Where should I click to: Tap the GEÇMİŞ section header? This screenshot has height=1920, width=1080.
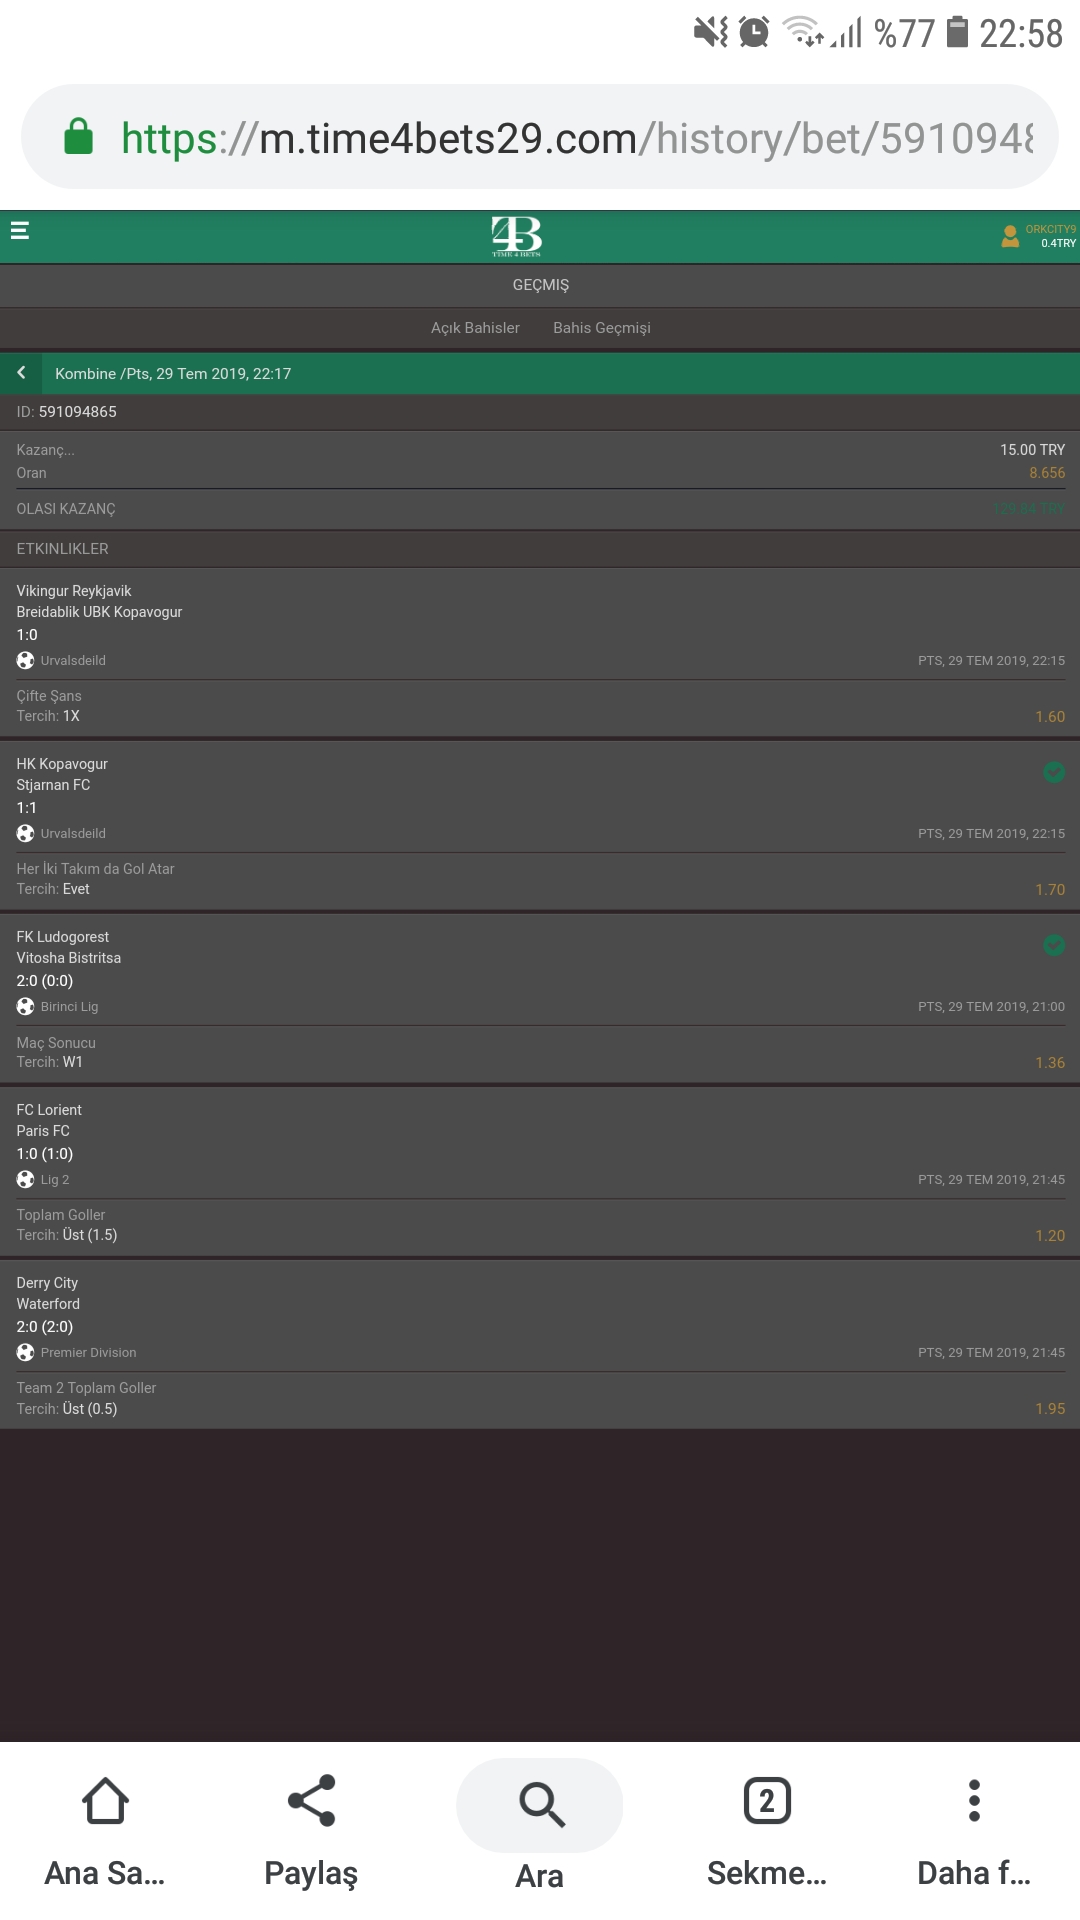point(540,285)
